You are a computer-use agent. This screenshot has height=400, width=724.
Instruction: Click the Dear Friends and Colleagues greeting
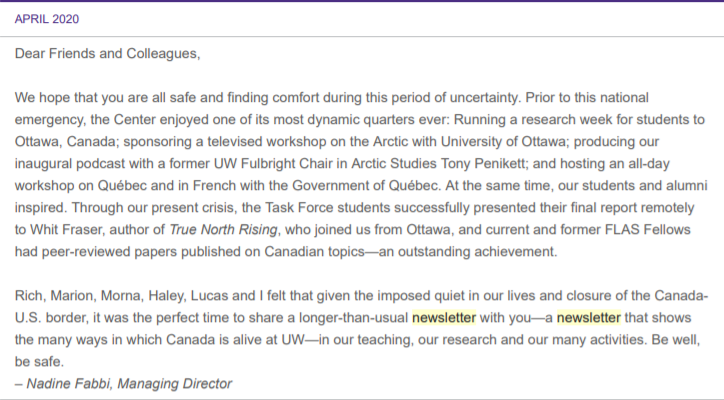(x=108, y=54)
